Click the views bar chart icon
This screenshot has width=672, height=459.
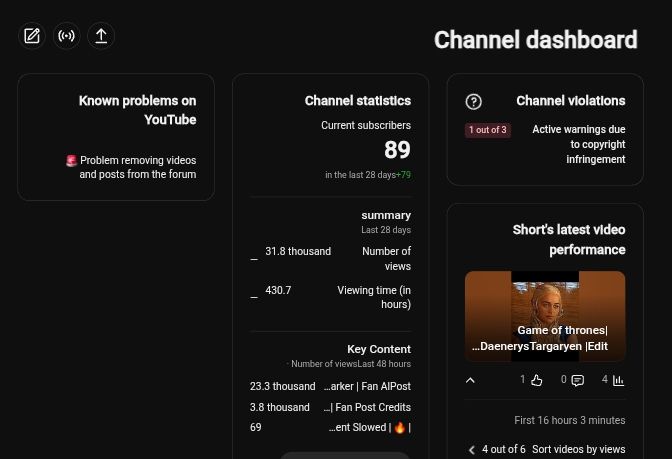[x=618, y=380]
